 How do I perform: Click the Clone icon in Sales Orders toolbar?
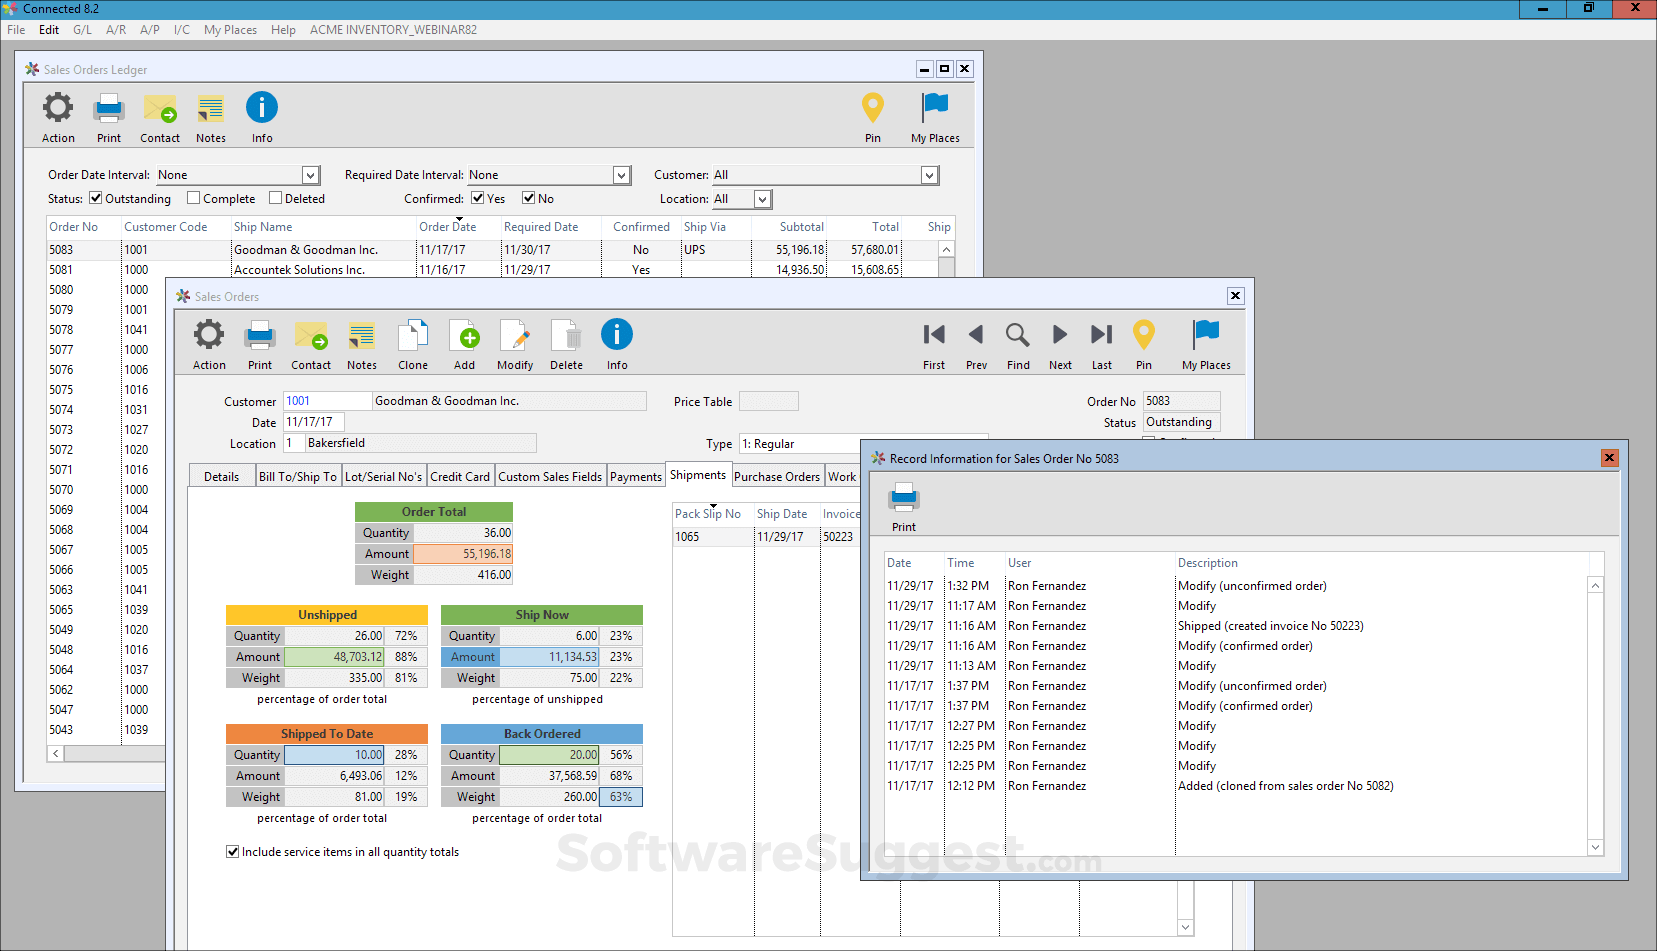pyautogui.click(x=412, y=336)
